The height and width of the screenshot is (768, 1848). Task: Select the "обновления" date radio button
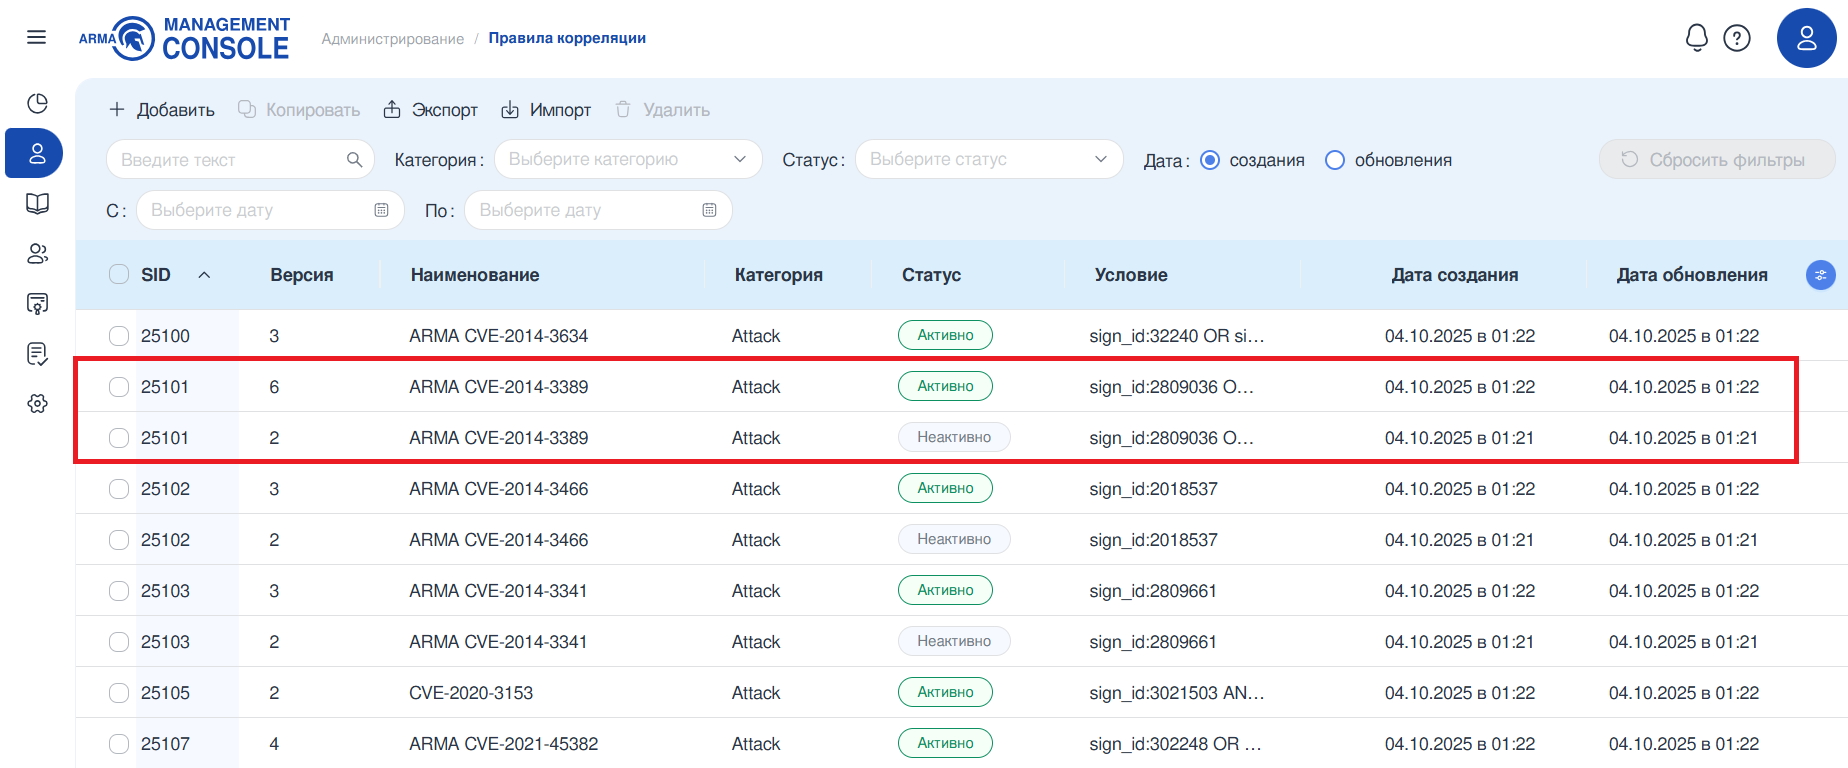(1335, 160)
